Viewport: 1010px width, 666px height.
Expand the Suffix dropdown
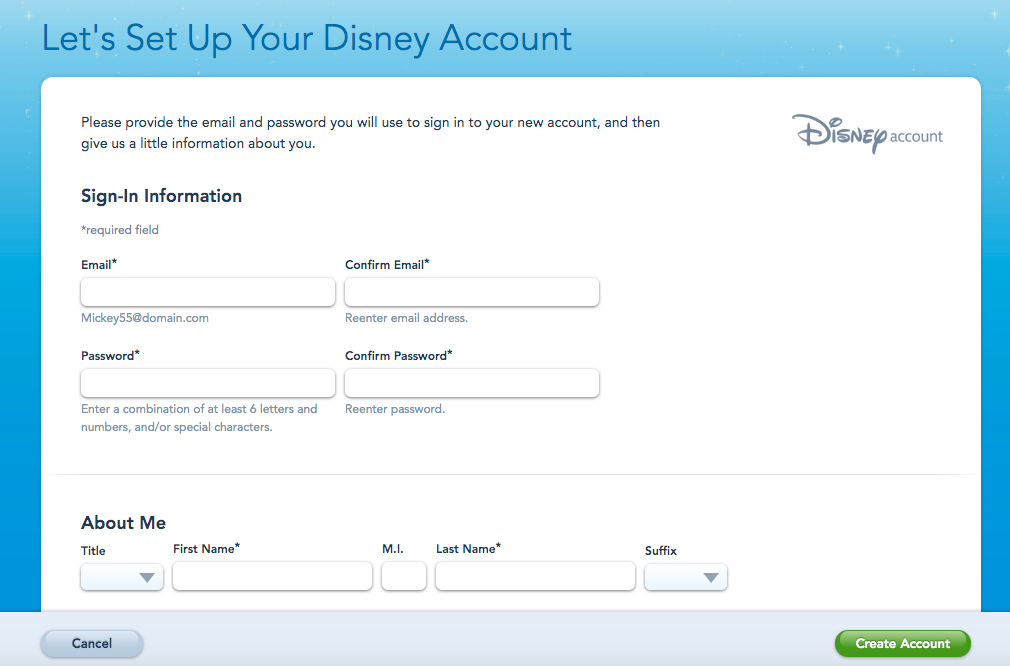(686, 577)
